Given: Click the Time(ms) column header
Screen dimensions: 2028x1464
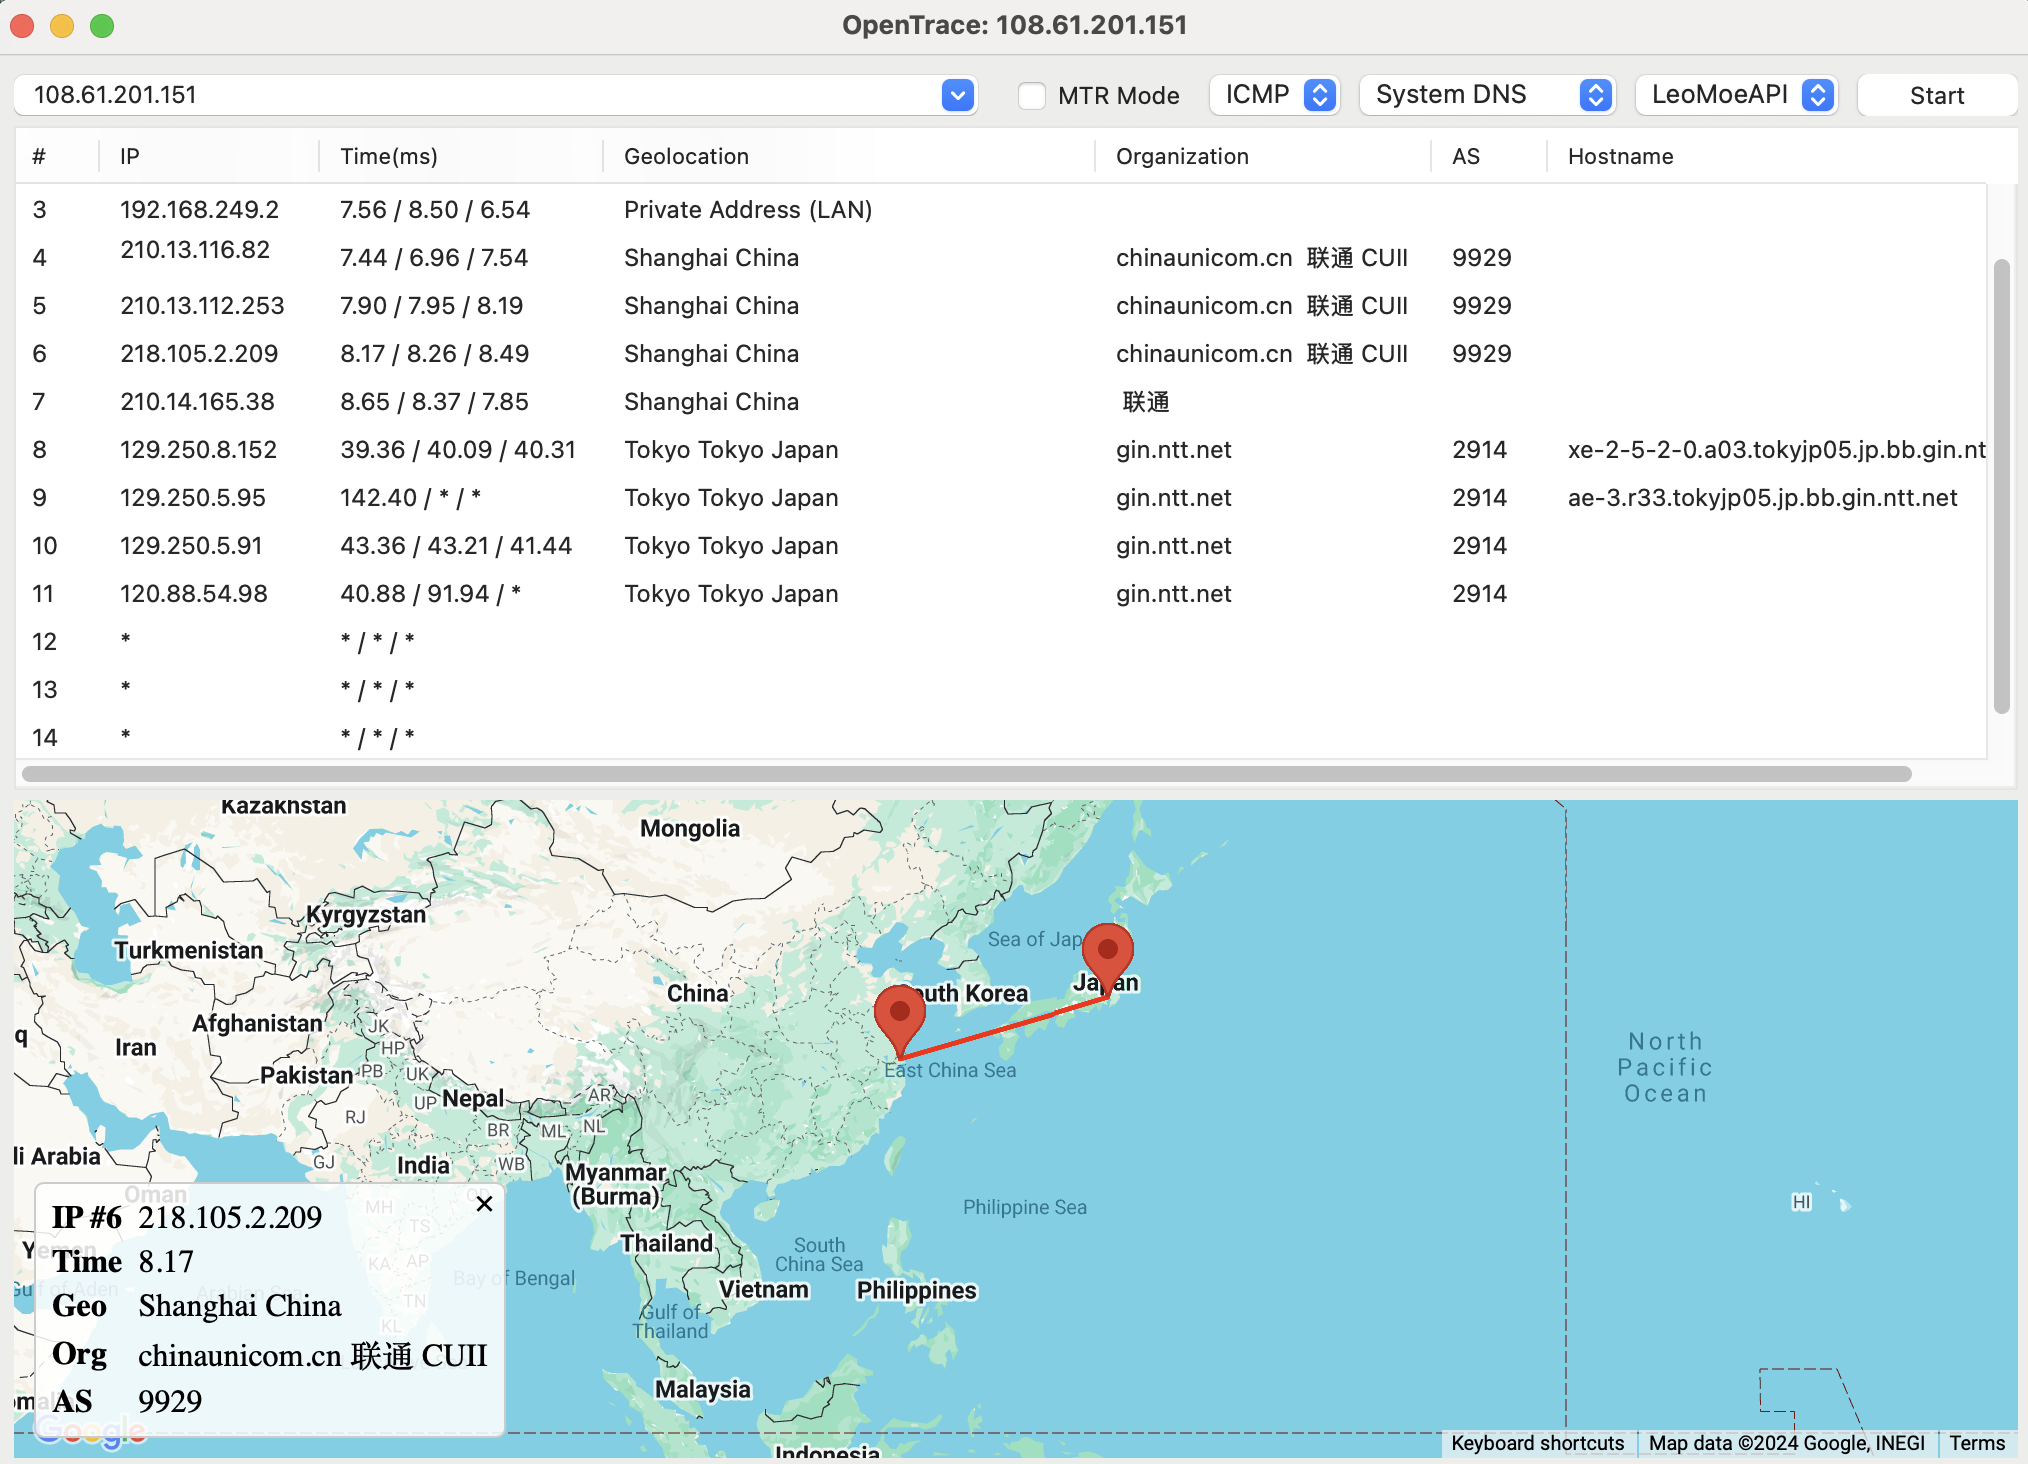Looking at the screenshot, I should click(x=389, y=156).
